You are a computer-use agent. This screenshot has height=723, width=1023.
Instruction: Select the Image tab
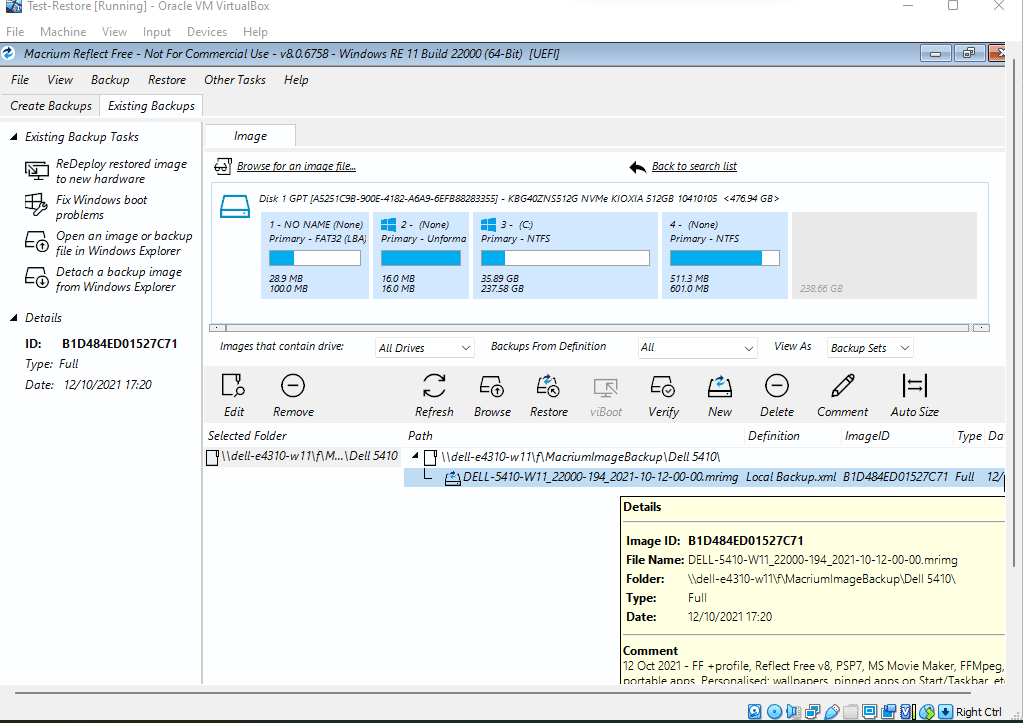[251, 136]
